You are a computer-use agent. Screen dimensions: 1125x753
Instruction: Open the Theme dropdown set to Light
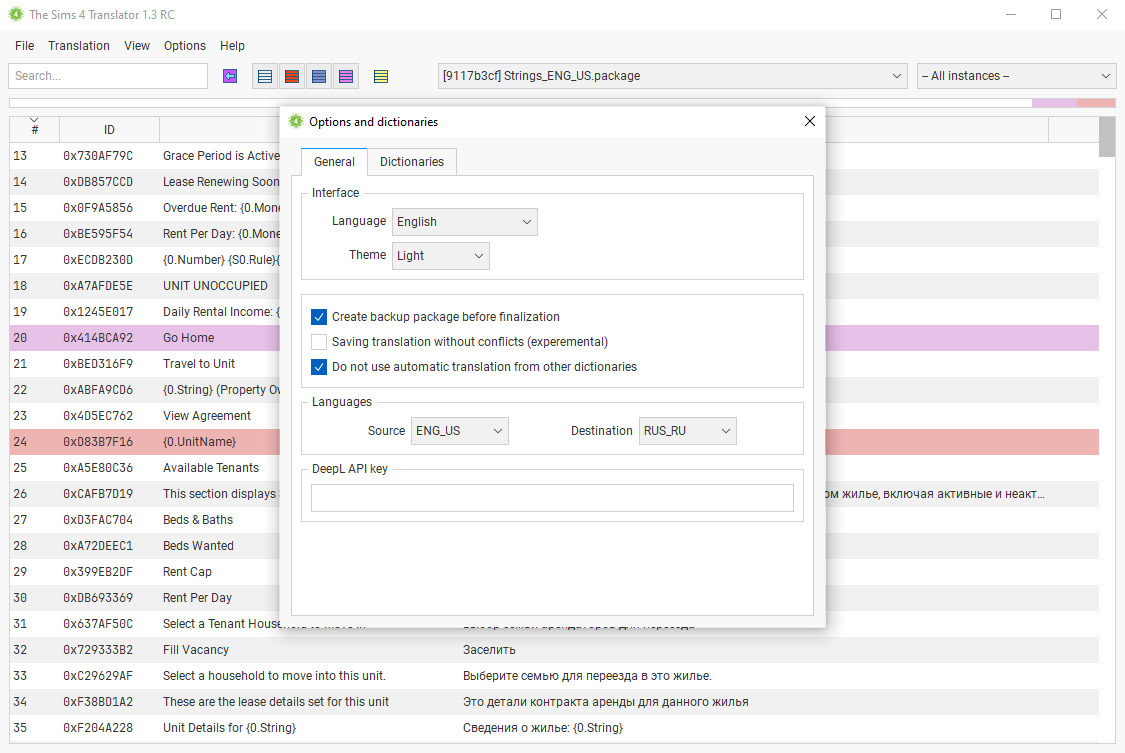point(441,255)
